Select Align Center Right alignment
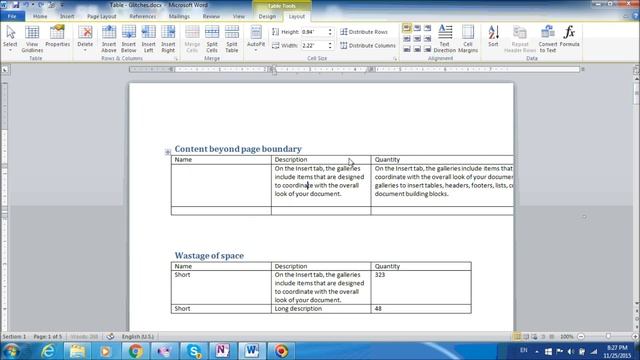The image size is (640, 360). [427, 38]
